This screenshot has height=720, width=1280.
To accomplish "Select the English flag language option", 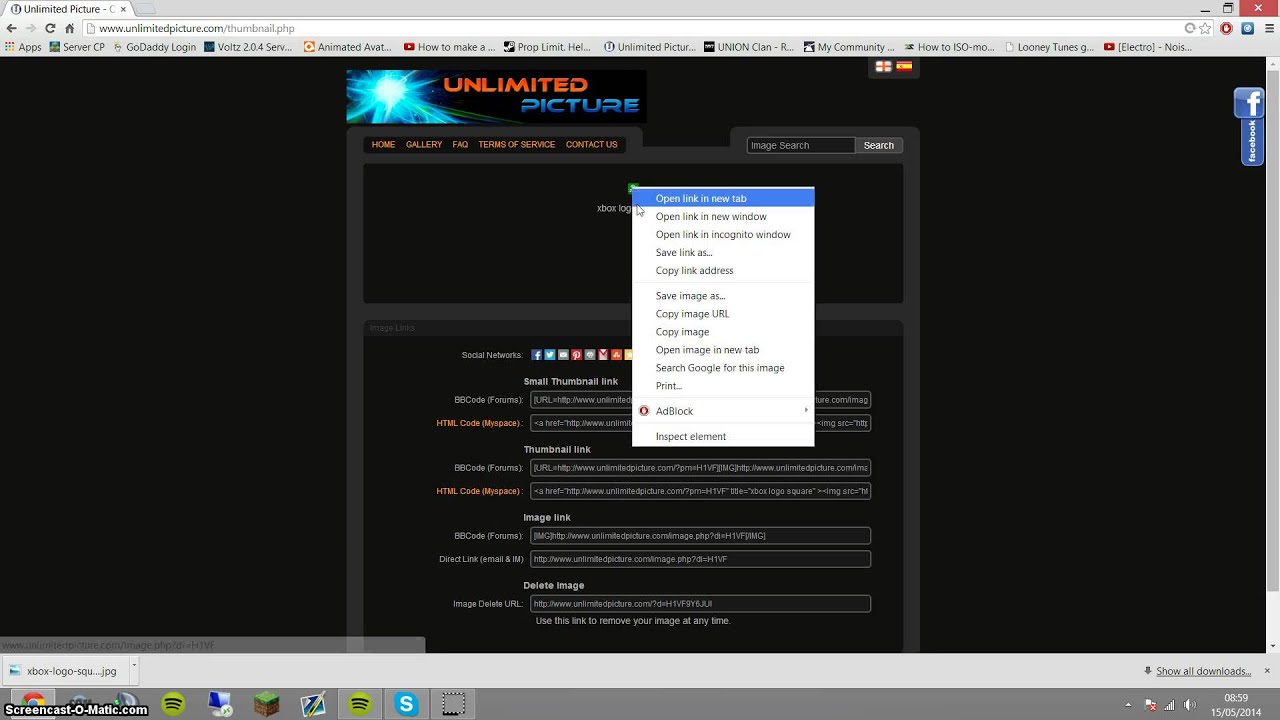I will point(883,66).
